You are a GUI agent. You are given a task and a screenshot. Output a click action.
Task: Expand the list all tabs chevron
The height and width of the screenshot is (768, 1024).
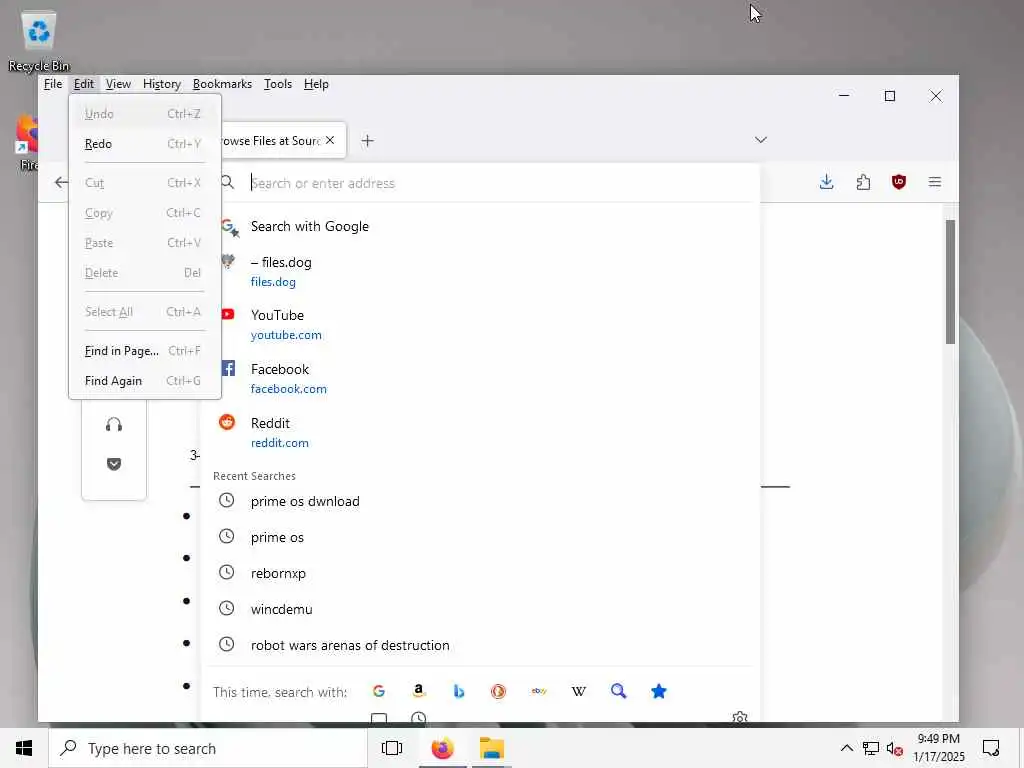[761, 140]
